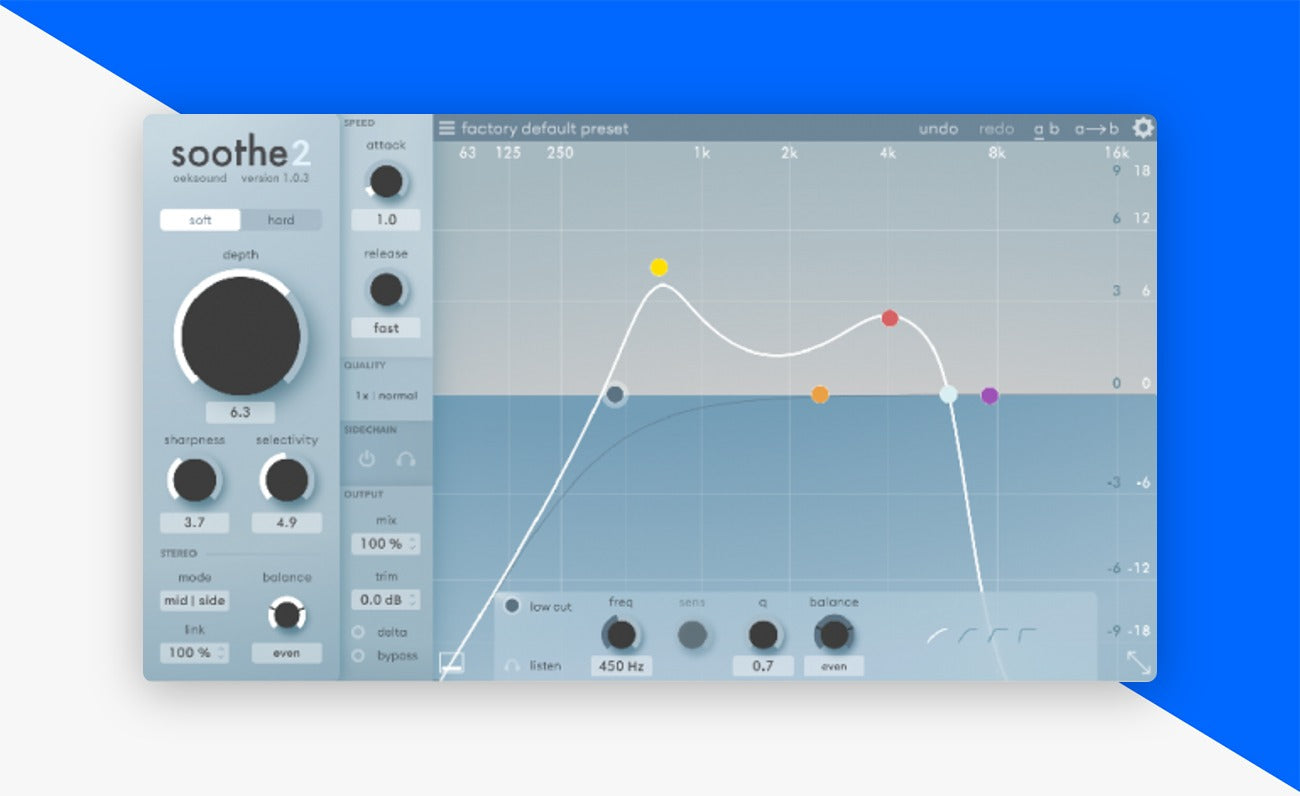Image resolution: width=1300 pixels, height=796 pixels.
Task: Toggle the sidechain power icon
Action: [367, 459]
